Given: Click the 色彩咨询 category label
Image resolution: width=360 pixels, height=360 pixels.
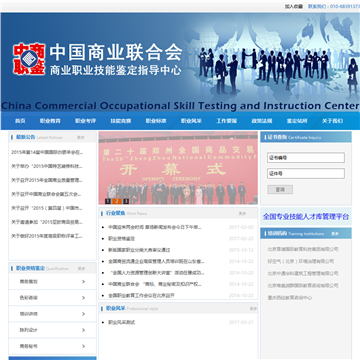Looking at the screenshot, I should pyautogui.click(x=29, y=298).
